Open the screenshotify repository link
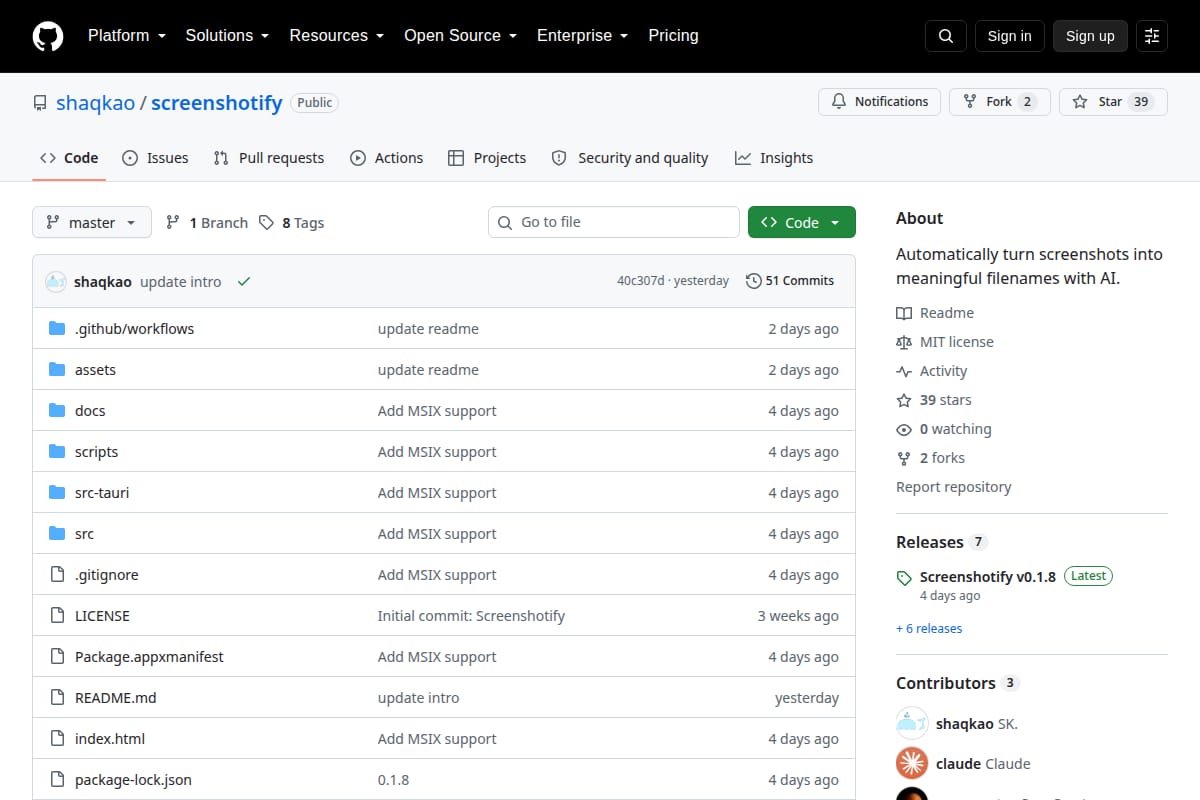This screenshot has height=800, width=1200. click(217, 103)
